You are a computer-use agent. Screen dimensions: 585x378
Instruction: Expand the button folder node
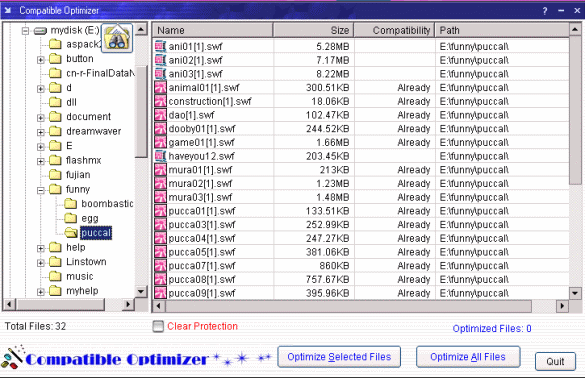point(41,59)
